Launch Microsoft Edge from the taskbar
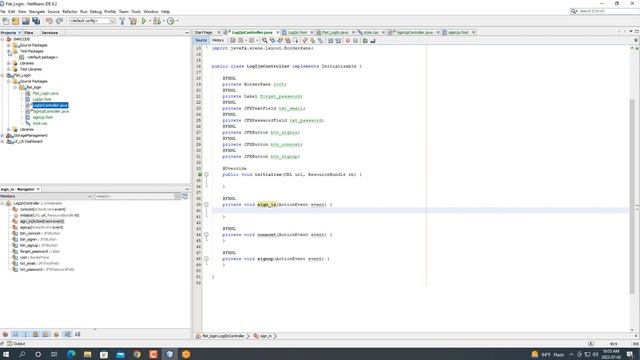 pos(71,354)
